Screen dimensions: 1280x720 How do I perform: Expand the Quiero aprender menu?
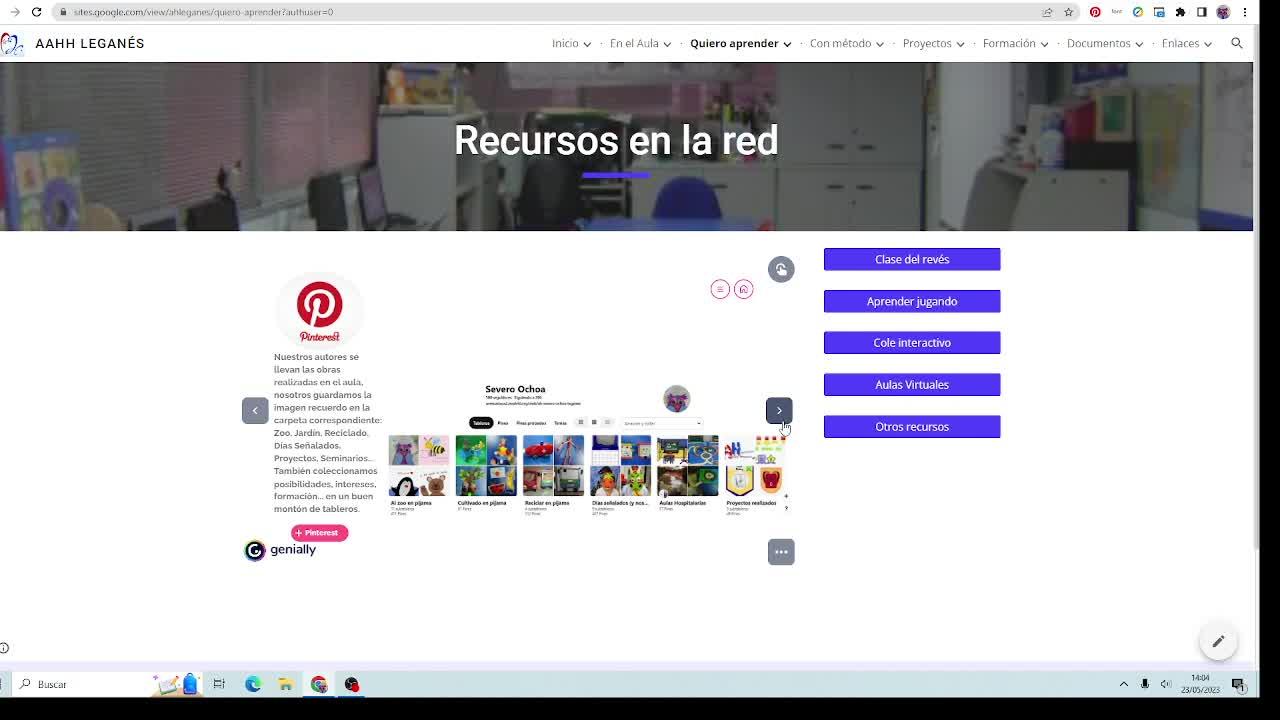(787, 44)
